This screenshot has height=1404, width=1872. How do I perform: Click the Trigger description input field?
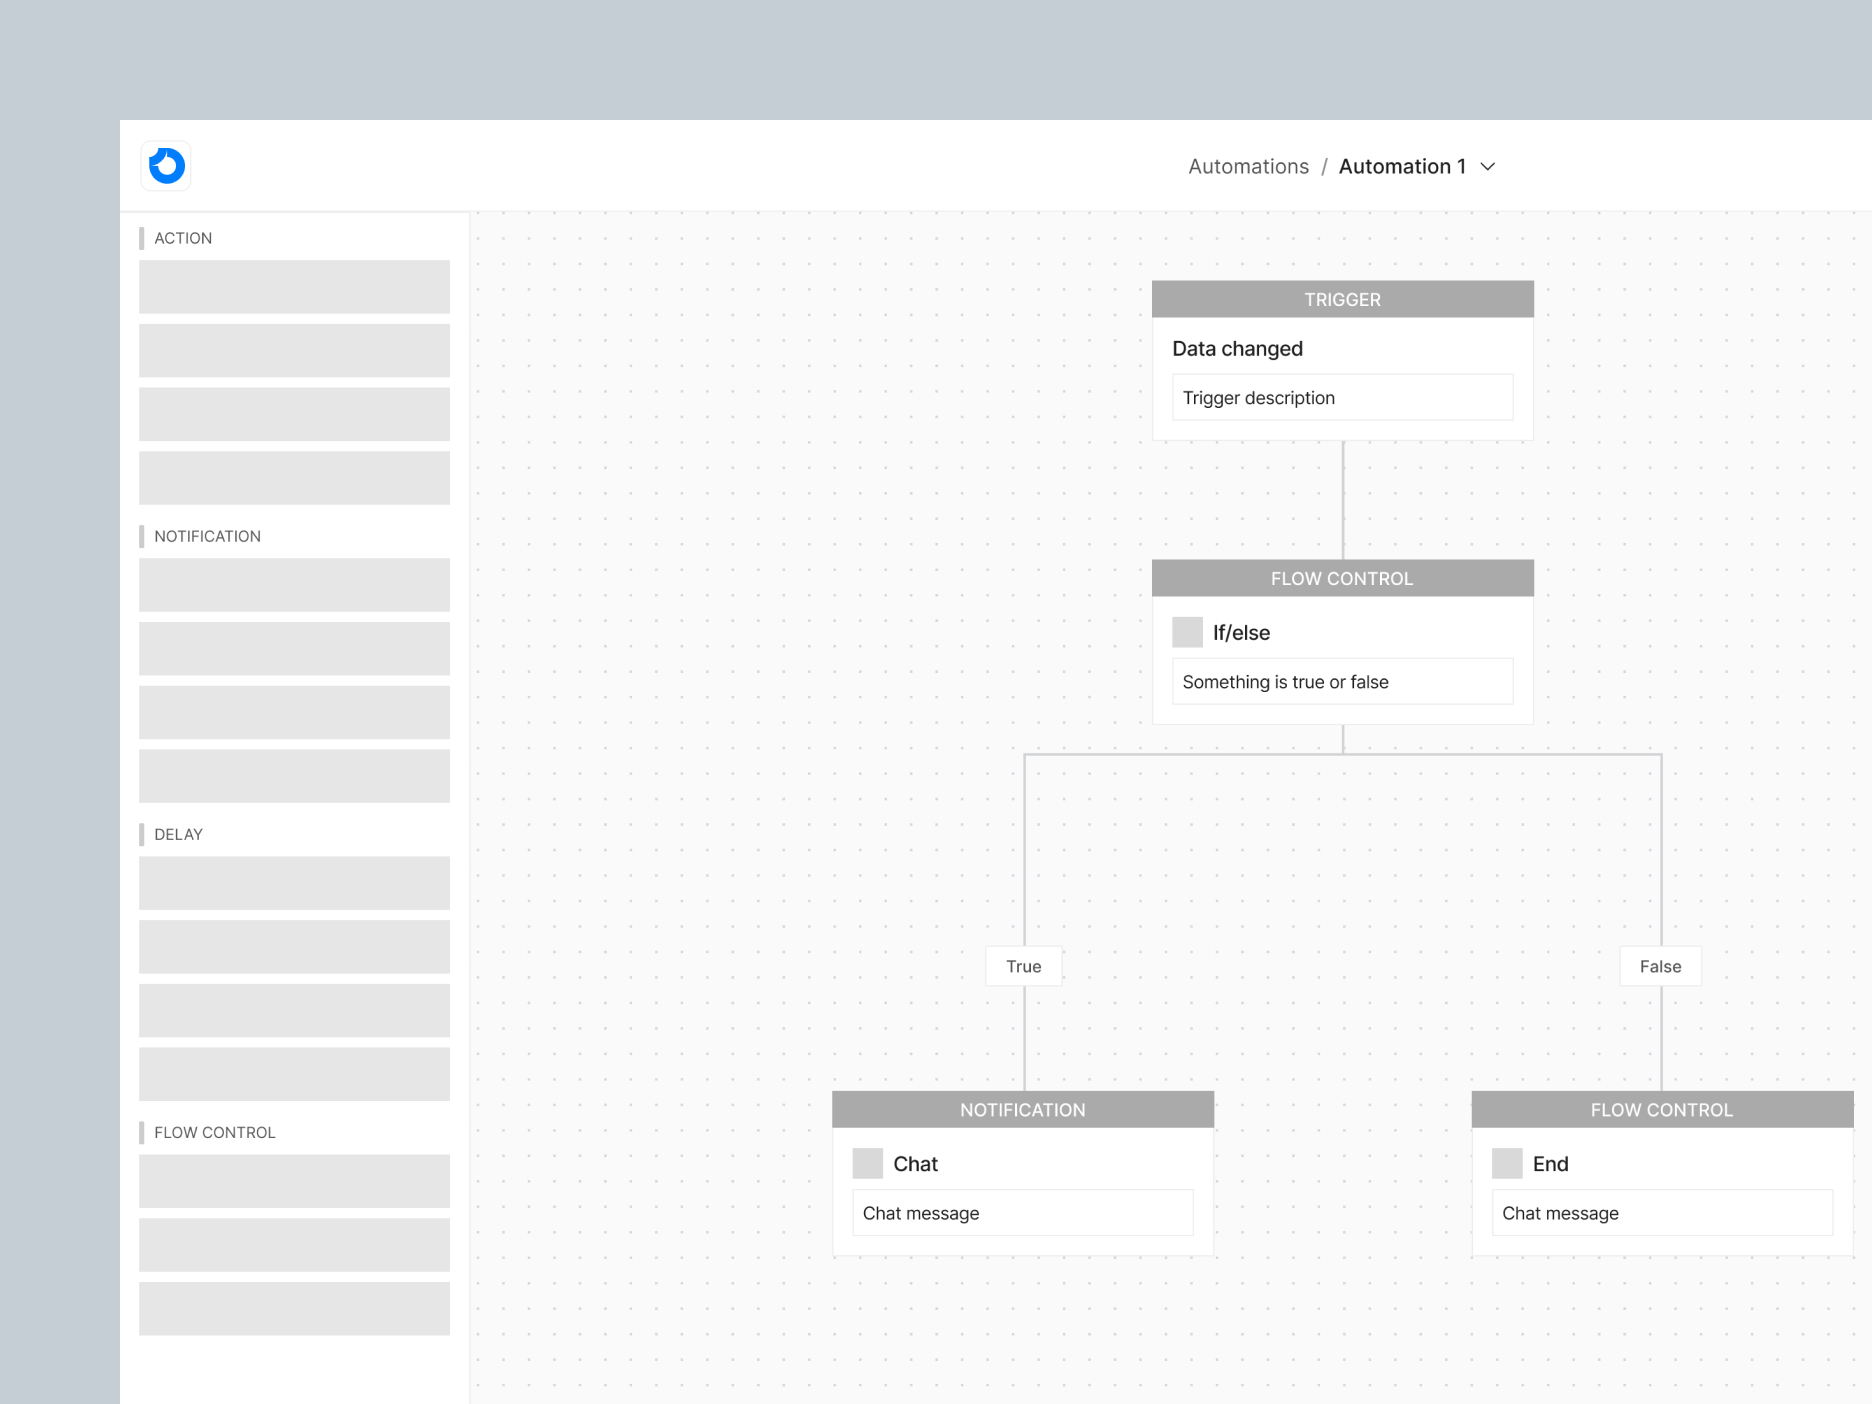[1342, 397]
